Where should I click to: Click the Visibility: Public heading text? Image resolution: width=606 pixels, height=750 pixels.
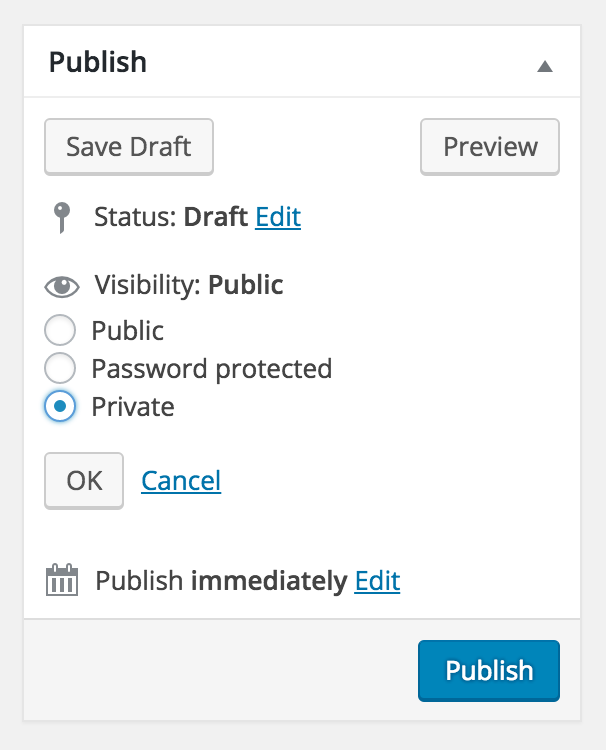(x=188, y=285)
